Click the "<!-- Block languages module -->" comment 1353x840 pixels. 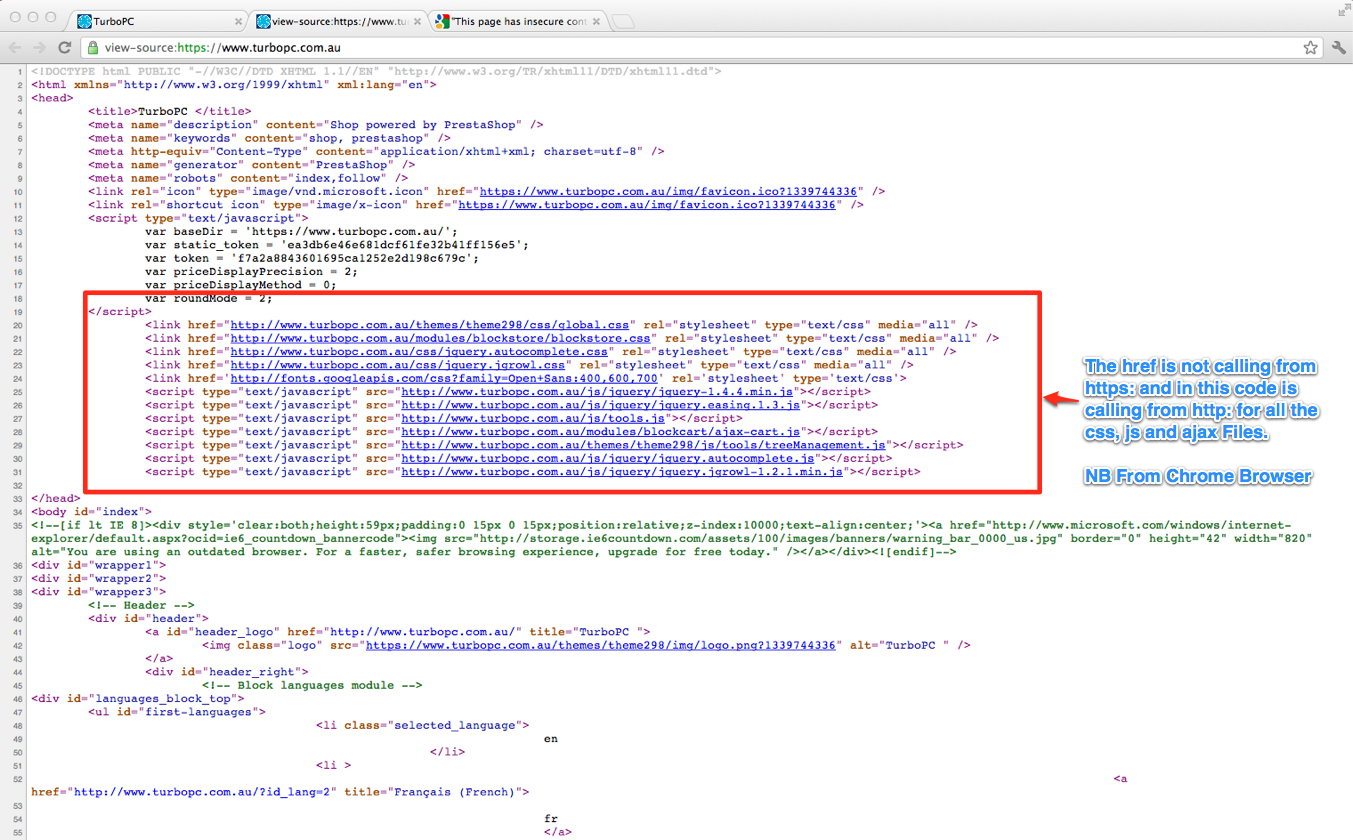pos(312,686)
